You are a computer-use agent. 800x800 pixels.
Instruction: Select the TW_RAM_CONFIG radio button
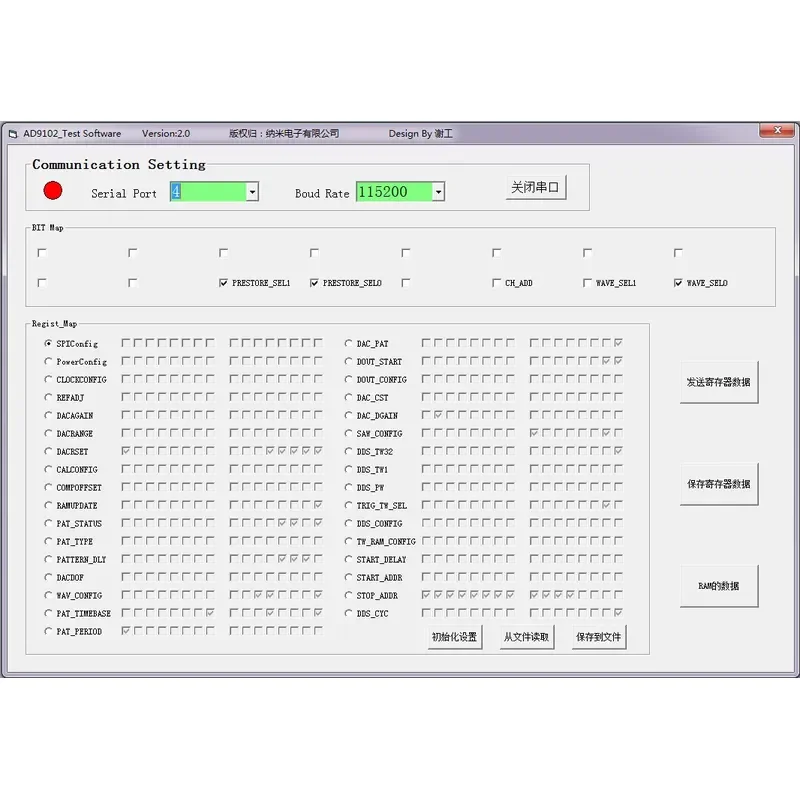point(348,541)
